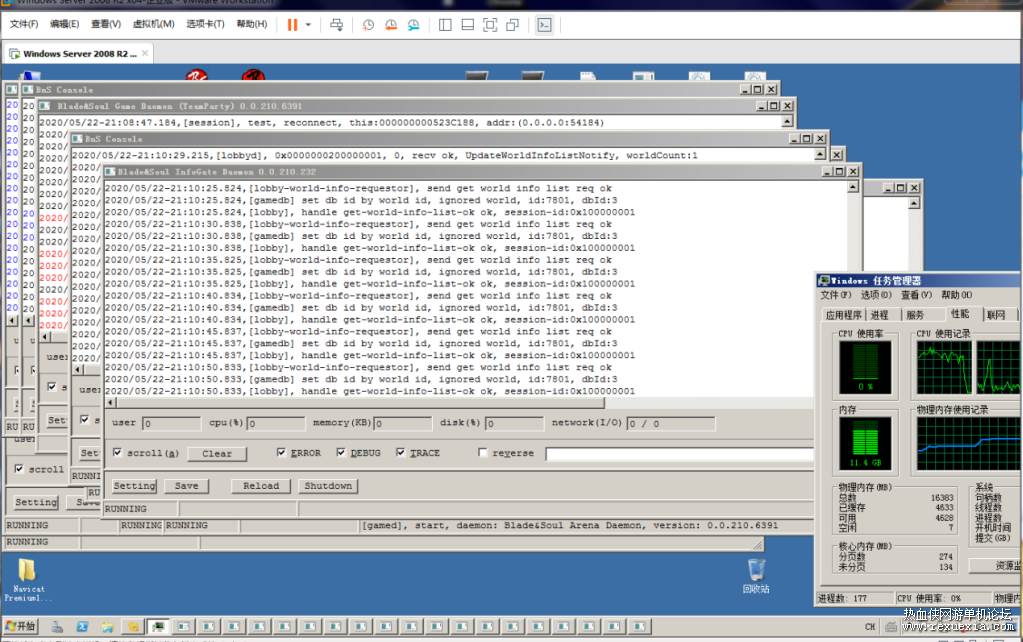Click the revert to snapshot icon
The width and height of the screenshot is (1023, 642).
pos(391,25)
